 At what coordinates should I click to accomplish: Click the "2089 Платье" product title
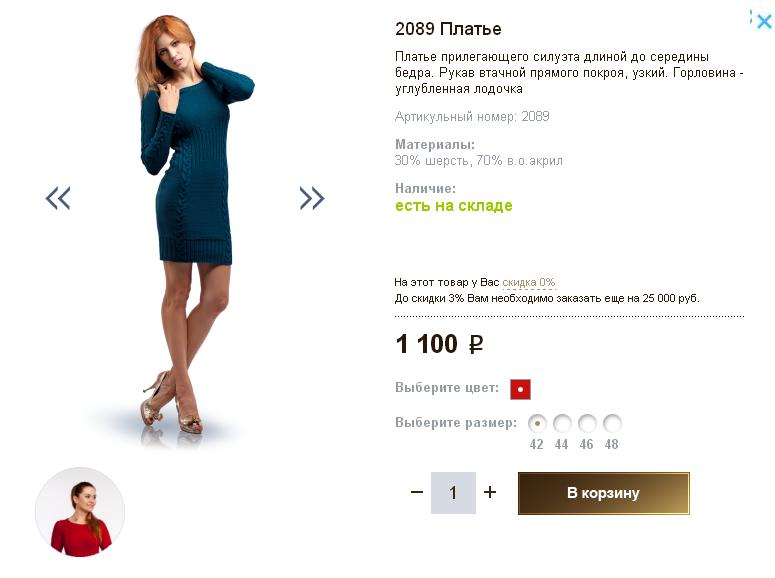[x=448, y=29]
